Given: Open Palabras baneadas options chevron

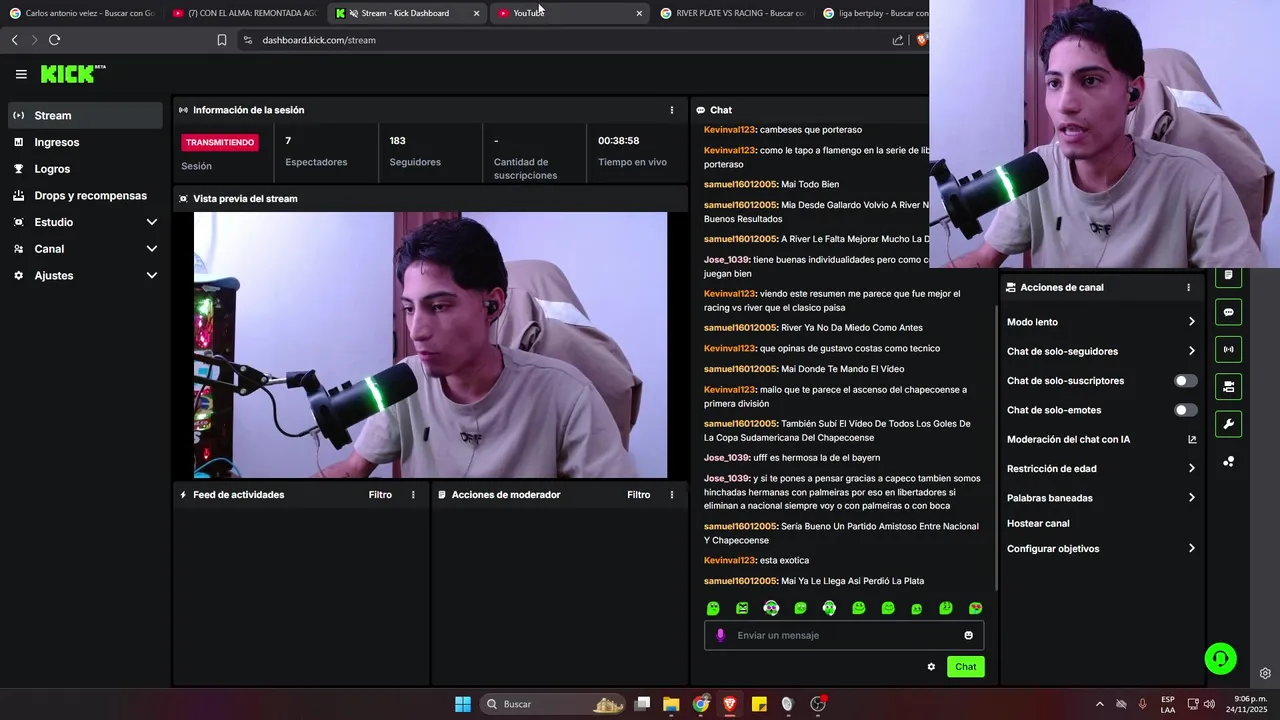Looking at the screenshot, I should (1191, 498).
